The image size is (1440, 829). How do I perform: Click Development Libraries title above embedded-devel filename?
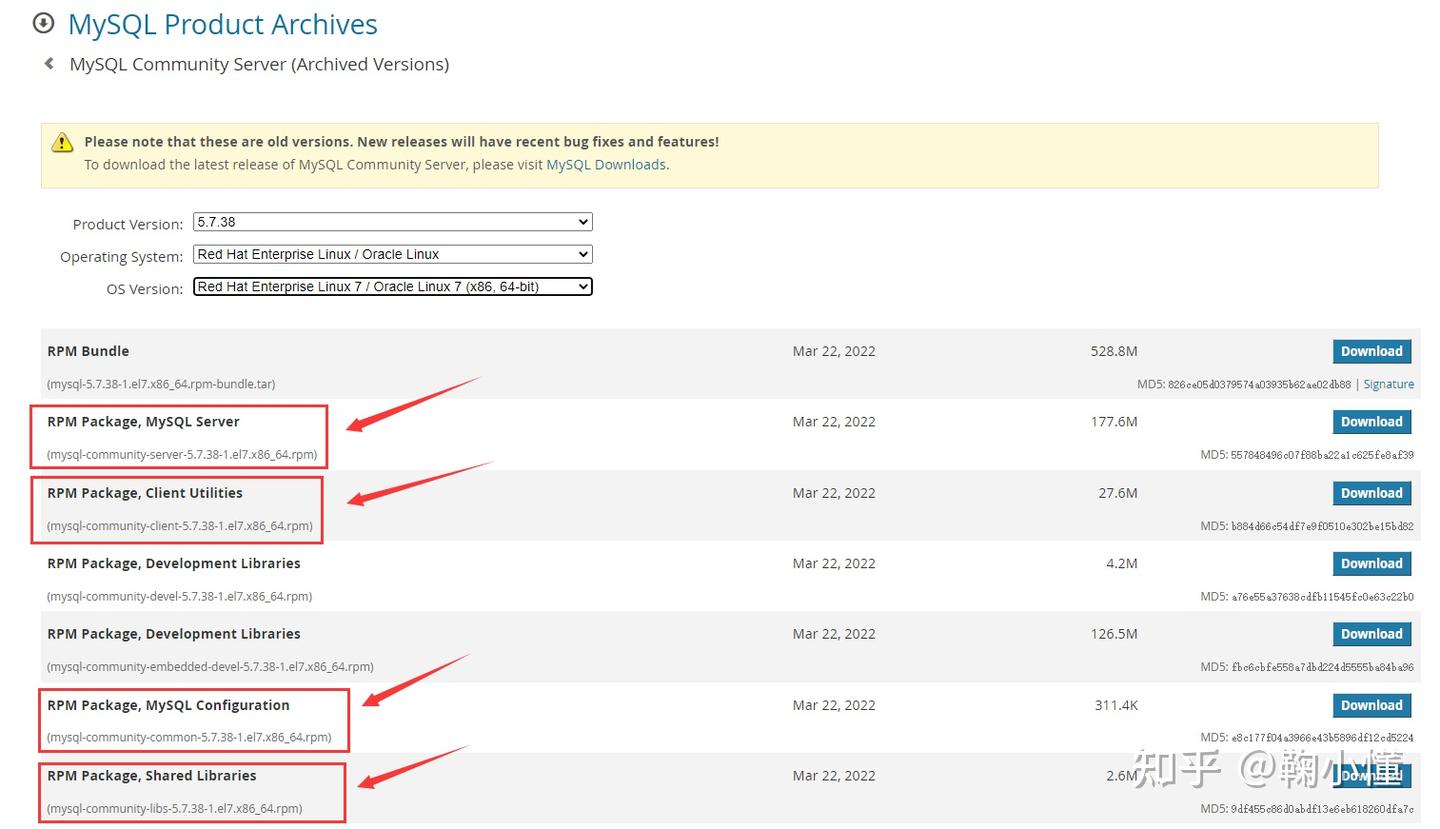(174, 634)
